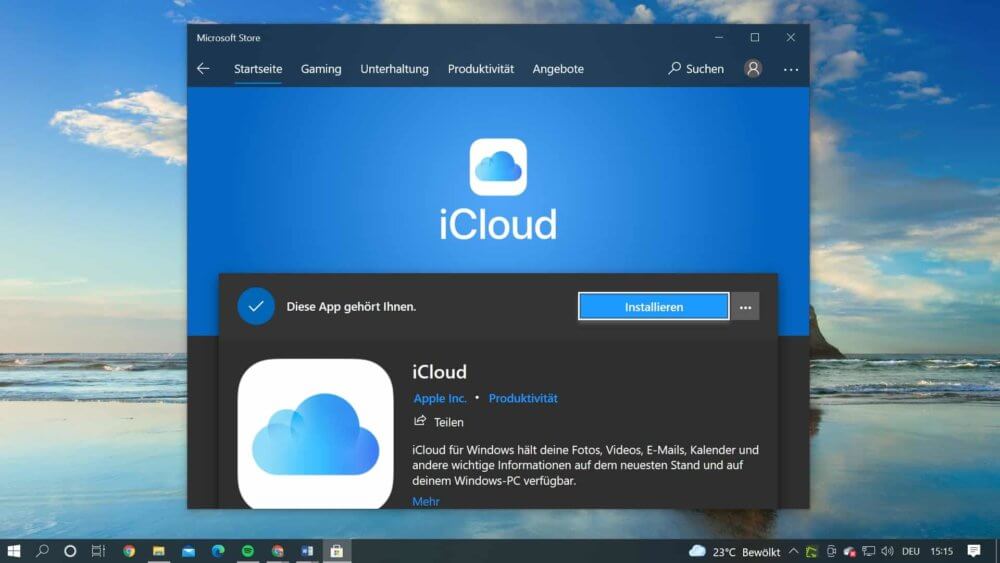Expand the description with Mehr

[x=425, y=501]
